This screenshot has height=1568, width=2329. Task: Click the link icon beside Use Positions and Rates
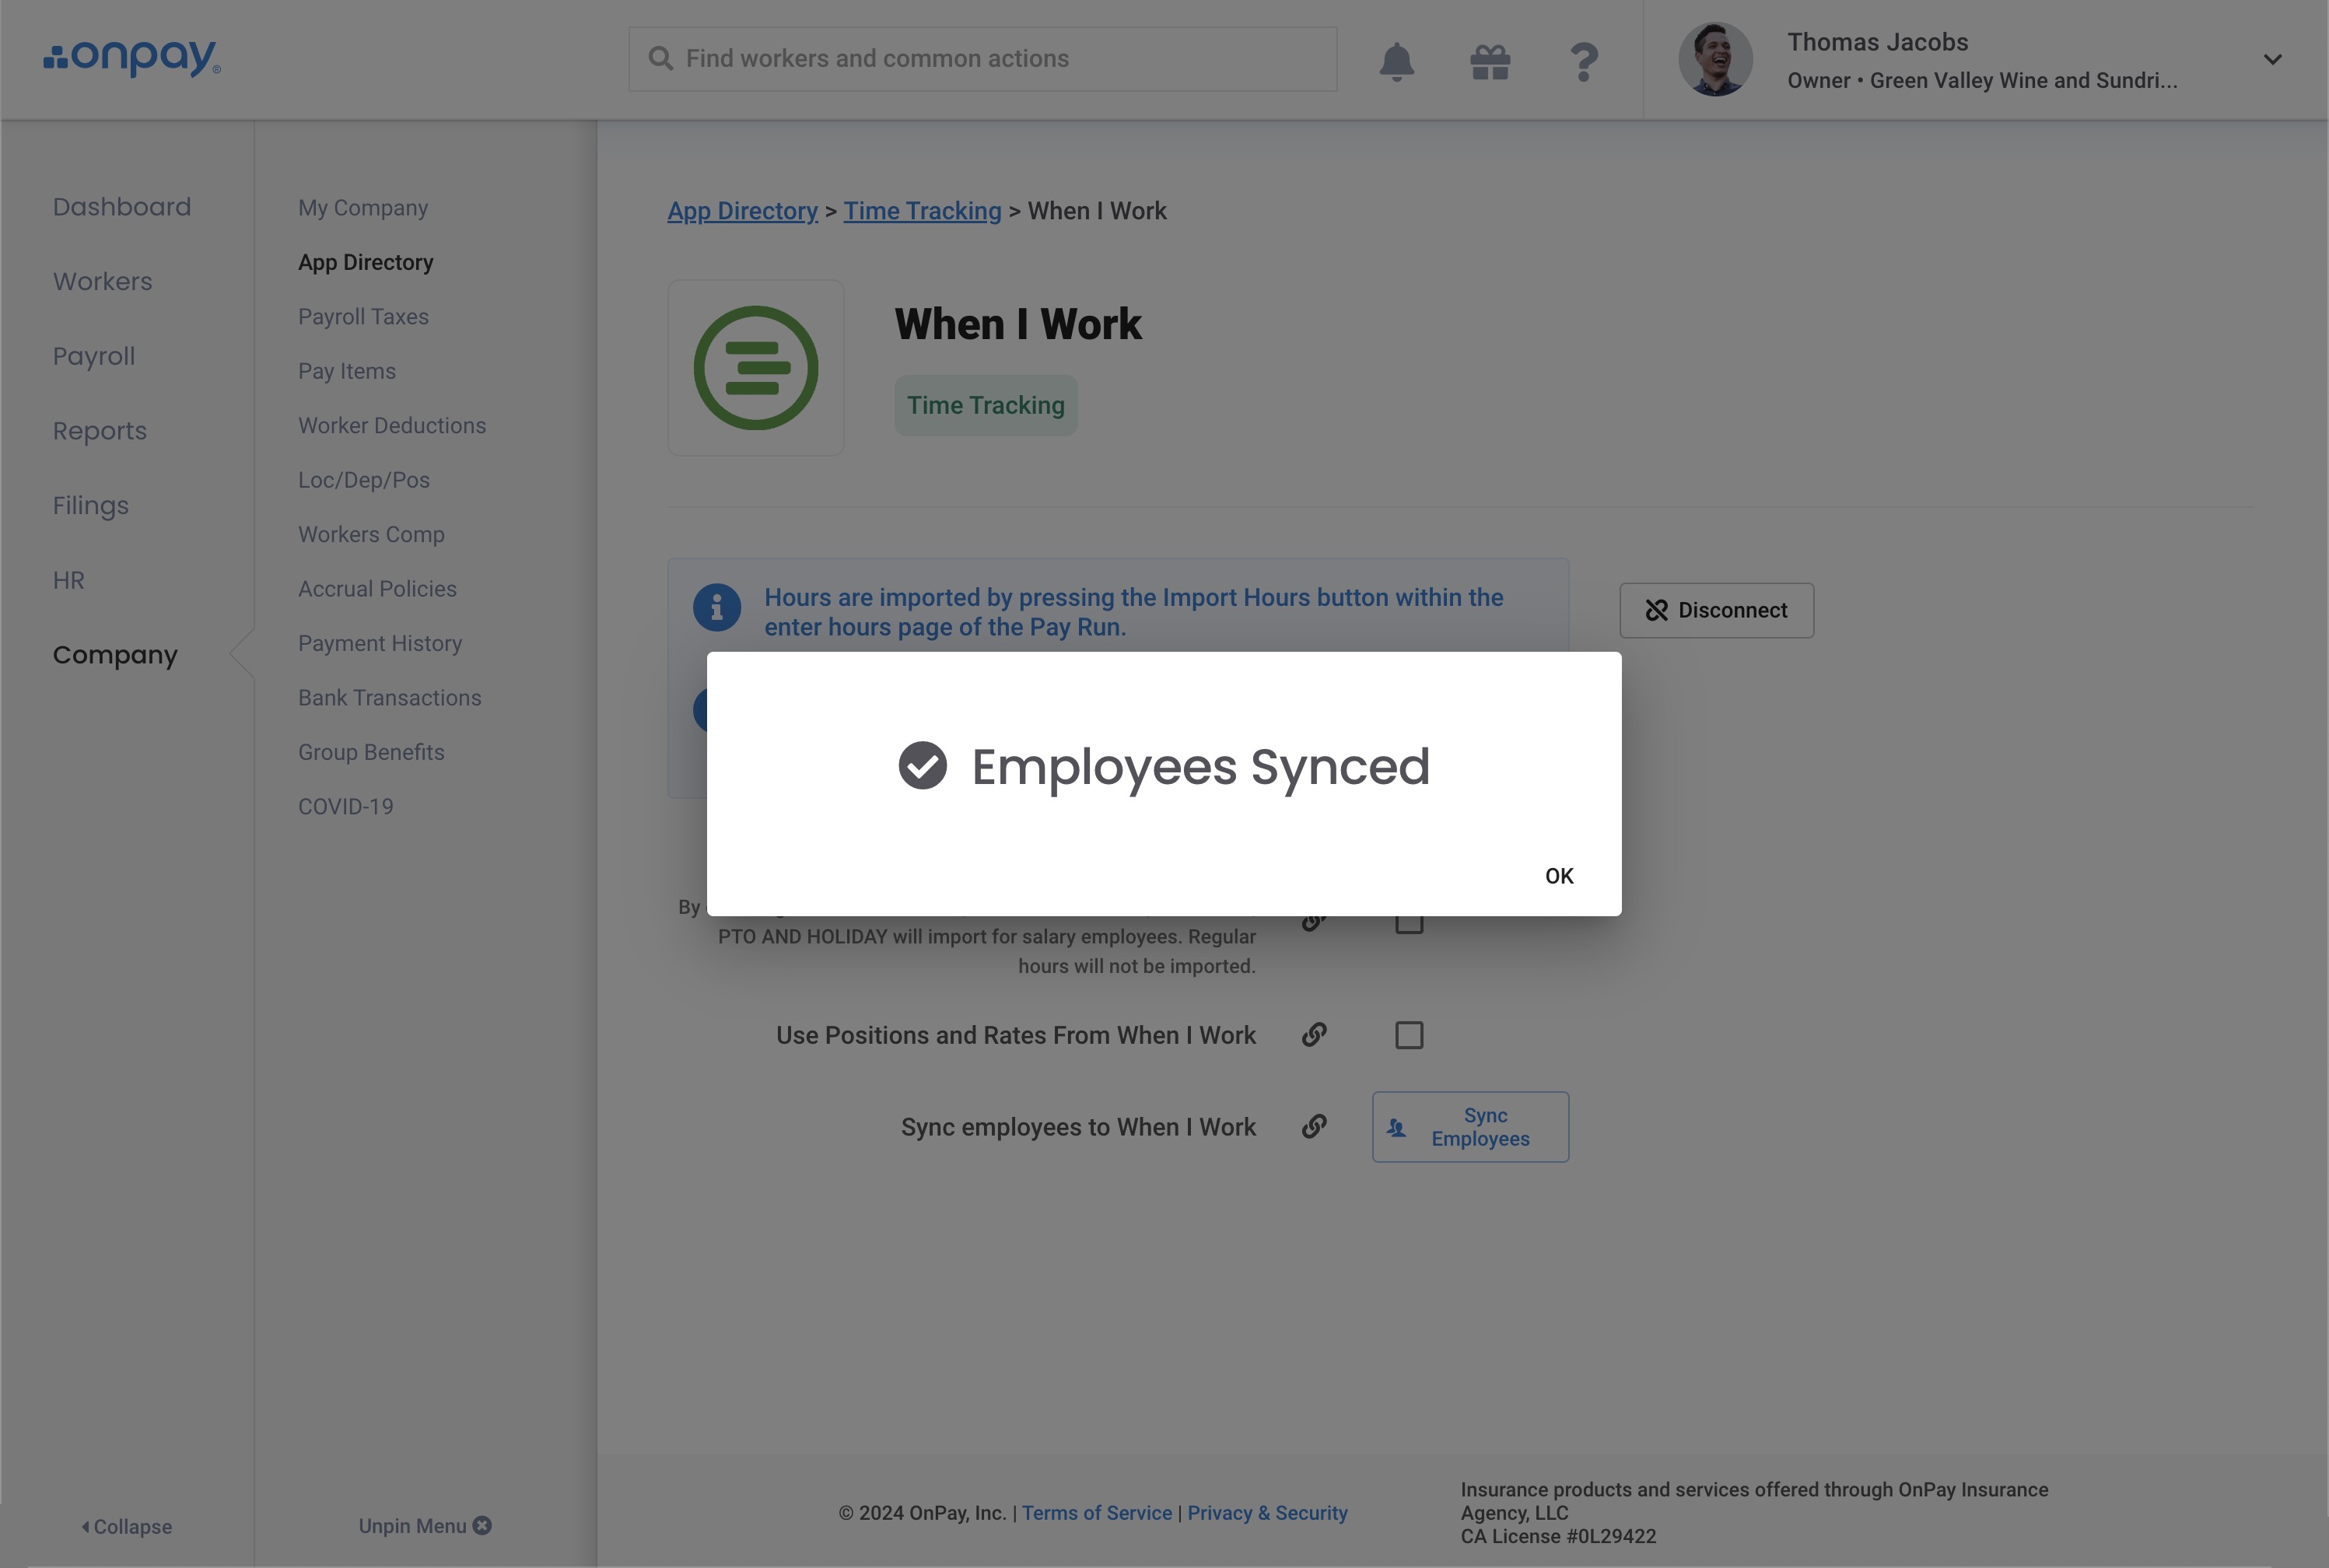pos(1314,1034)
